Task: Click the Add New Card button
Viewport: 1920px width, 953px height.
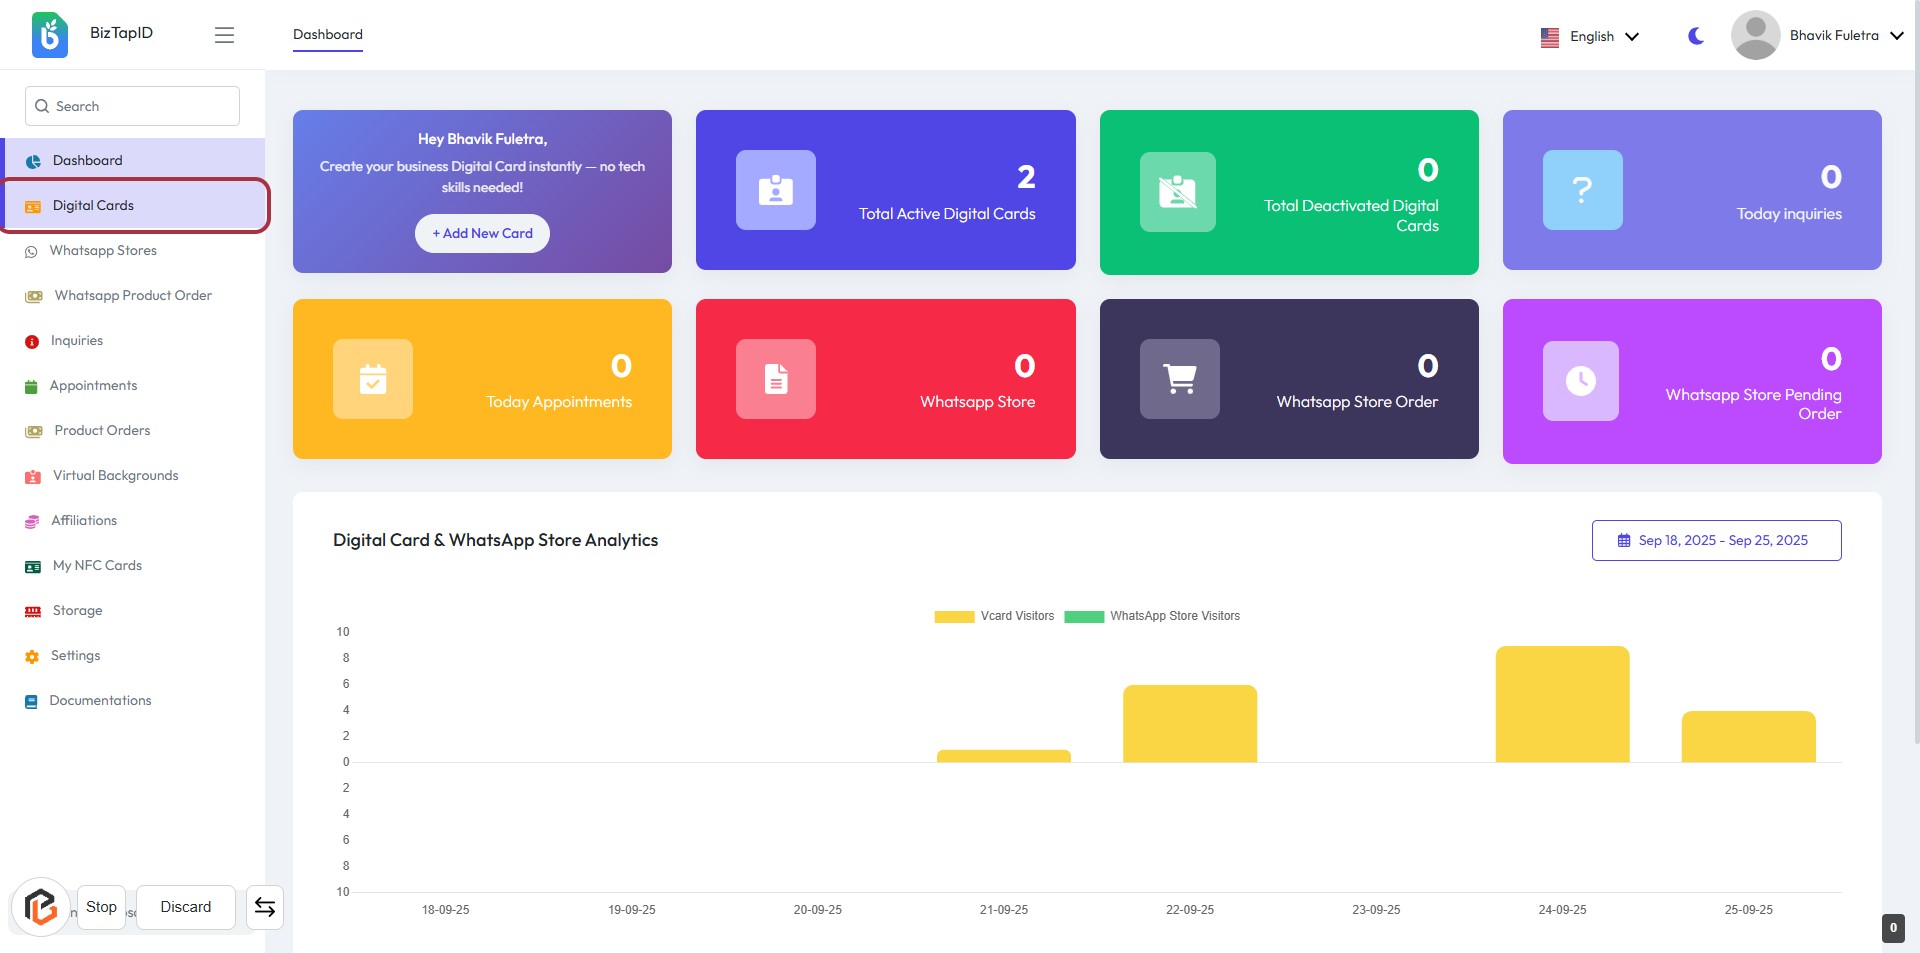Action: pos(482,233)
